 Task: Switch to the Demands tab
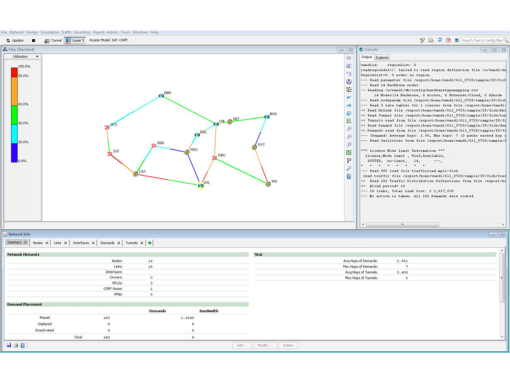[x=107, y=243]
